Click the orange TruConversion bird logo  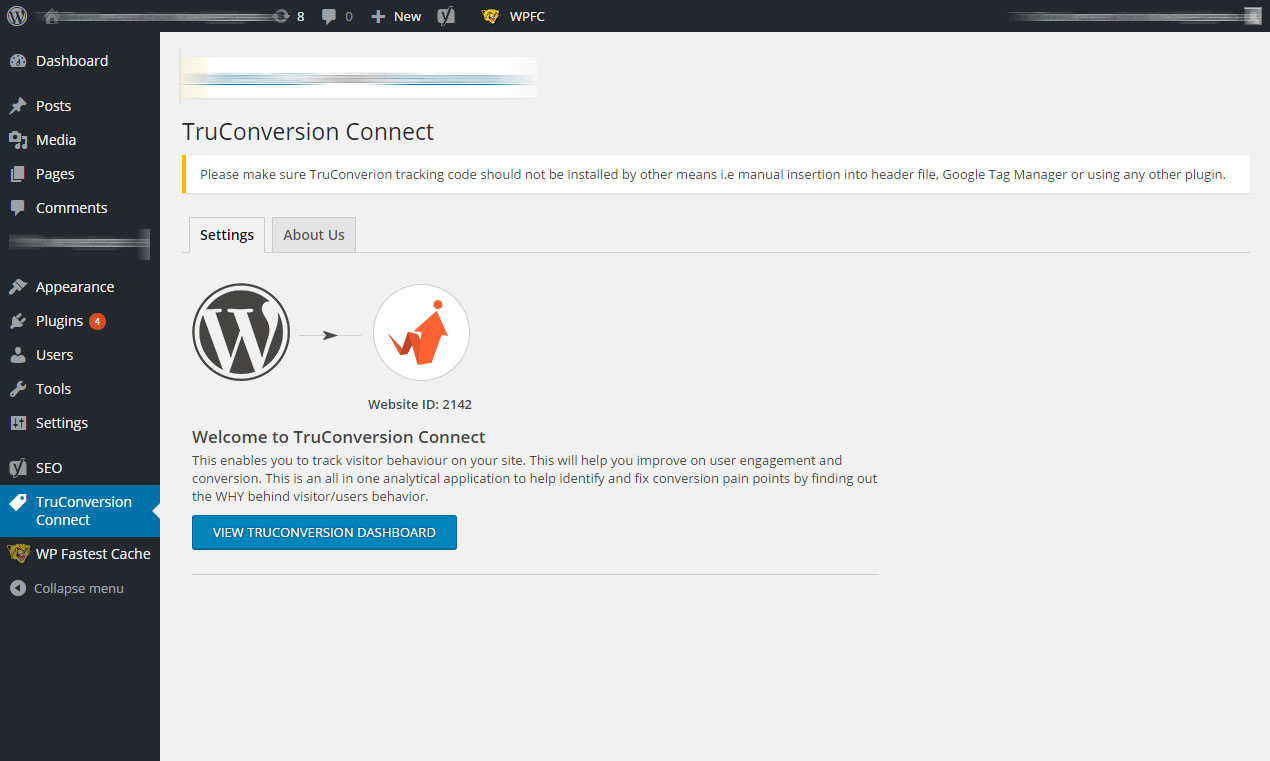pos(421,332)
